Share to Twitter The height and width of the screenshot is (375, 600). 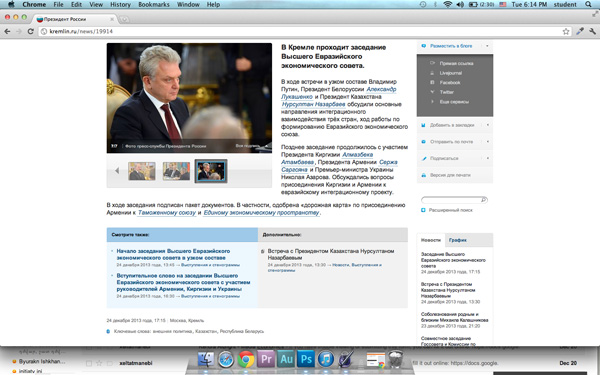coord(446,92)
